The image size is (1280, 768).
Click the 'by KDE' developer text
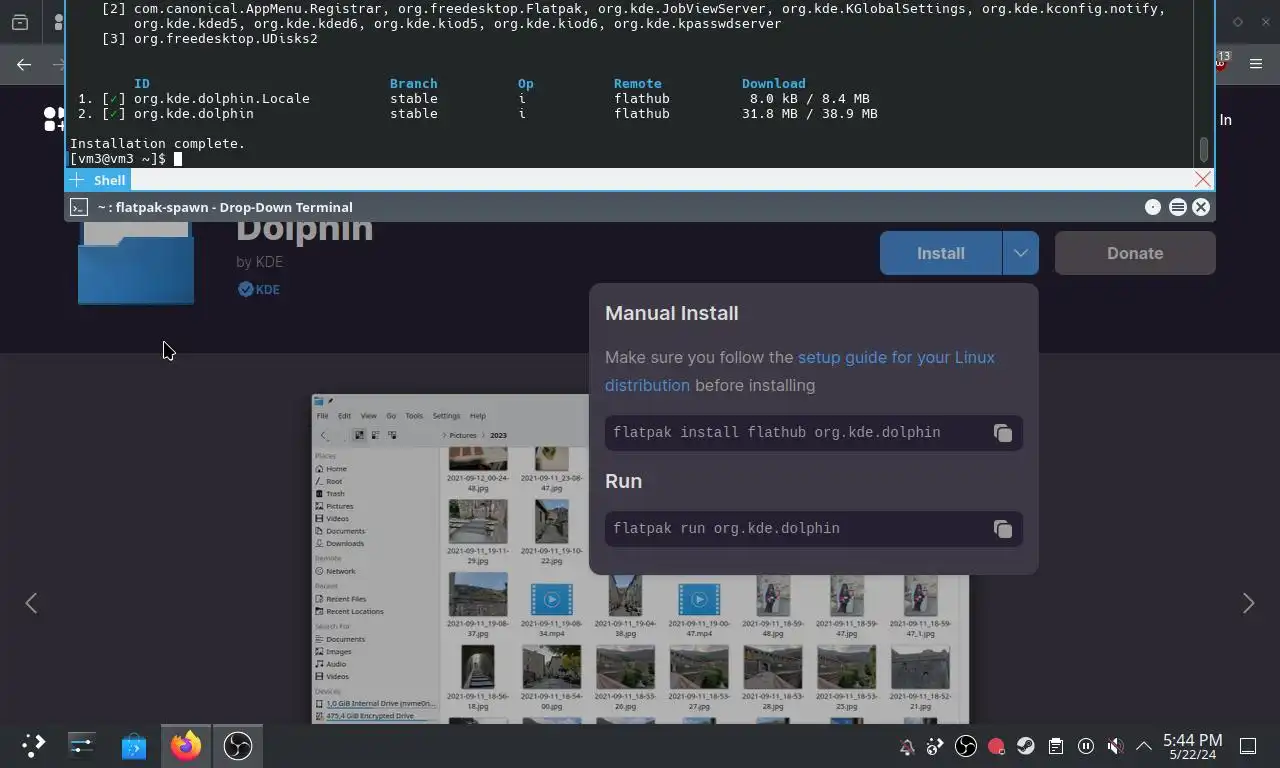tap(260, 262)
